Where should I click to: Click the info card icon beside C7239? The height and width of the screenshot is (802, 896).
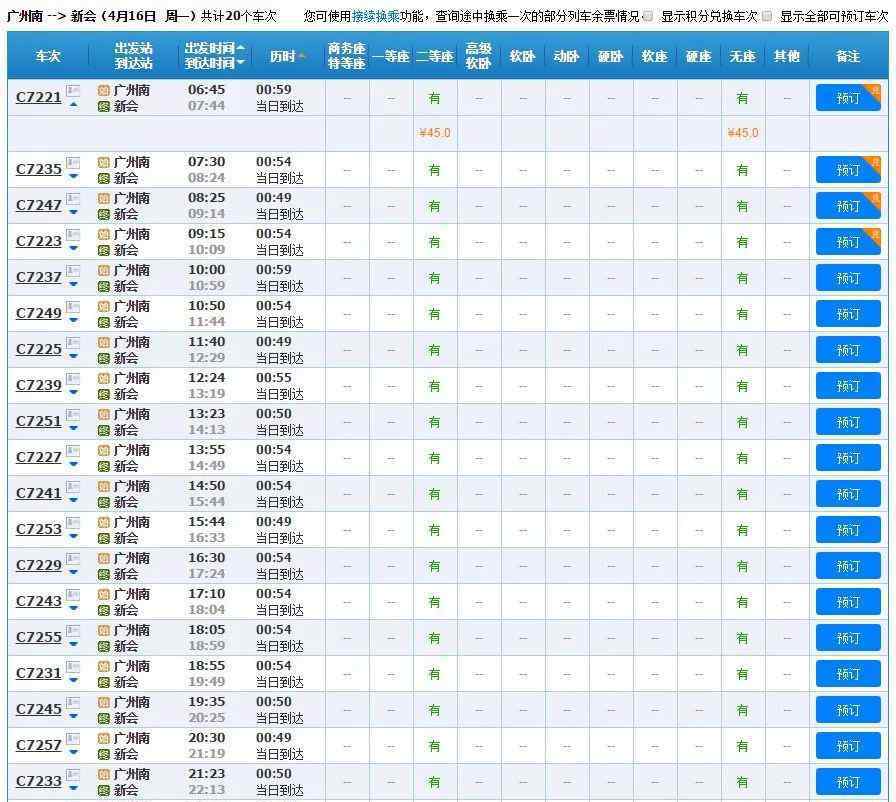coord(73,379)
